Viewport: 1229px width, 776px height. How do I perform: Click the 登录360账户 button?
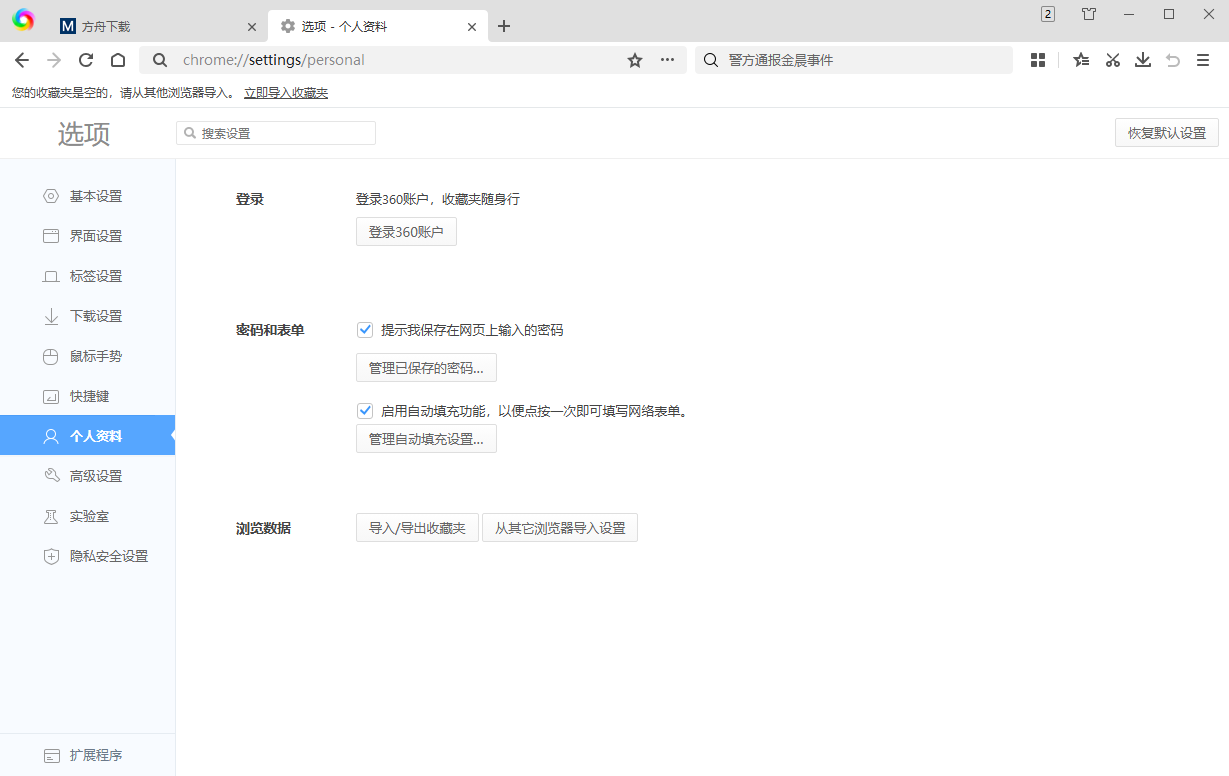pos(406,231)
